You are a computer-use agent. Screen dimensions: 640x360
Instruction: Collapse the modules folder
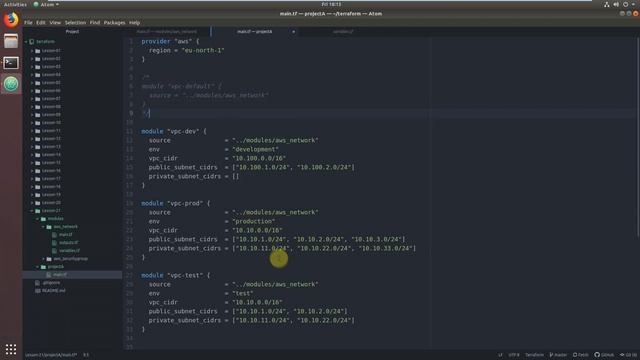[x=38, y=219]
